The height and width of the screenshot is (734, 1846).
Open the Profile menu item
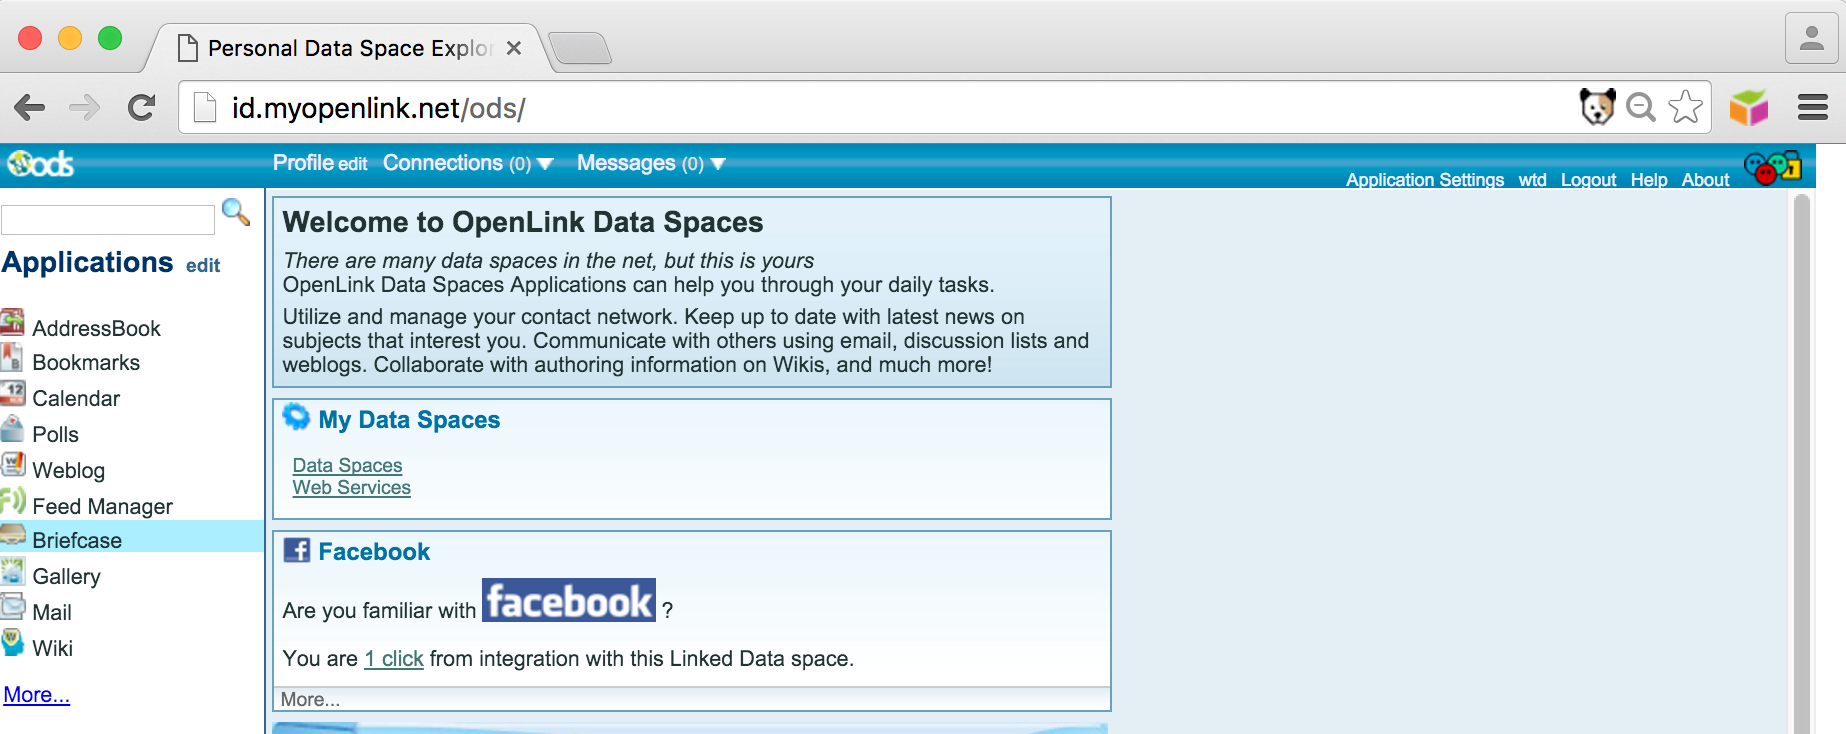303,163
